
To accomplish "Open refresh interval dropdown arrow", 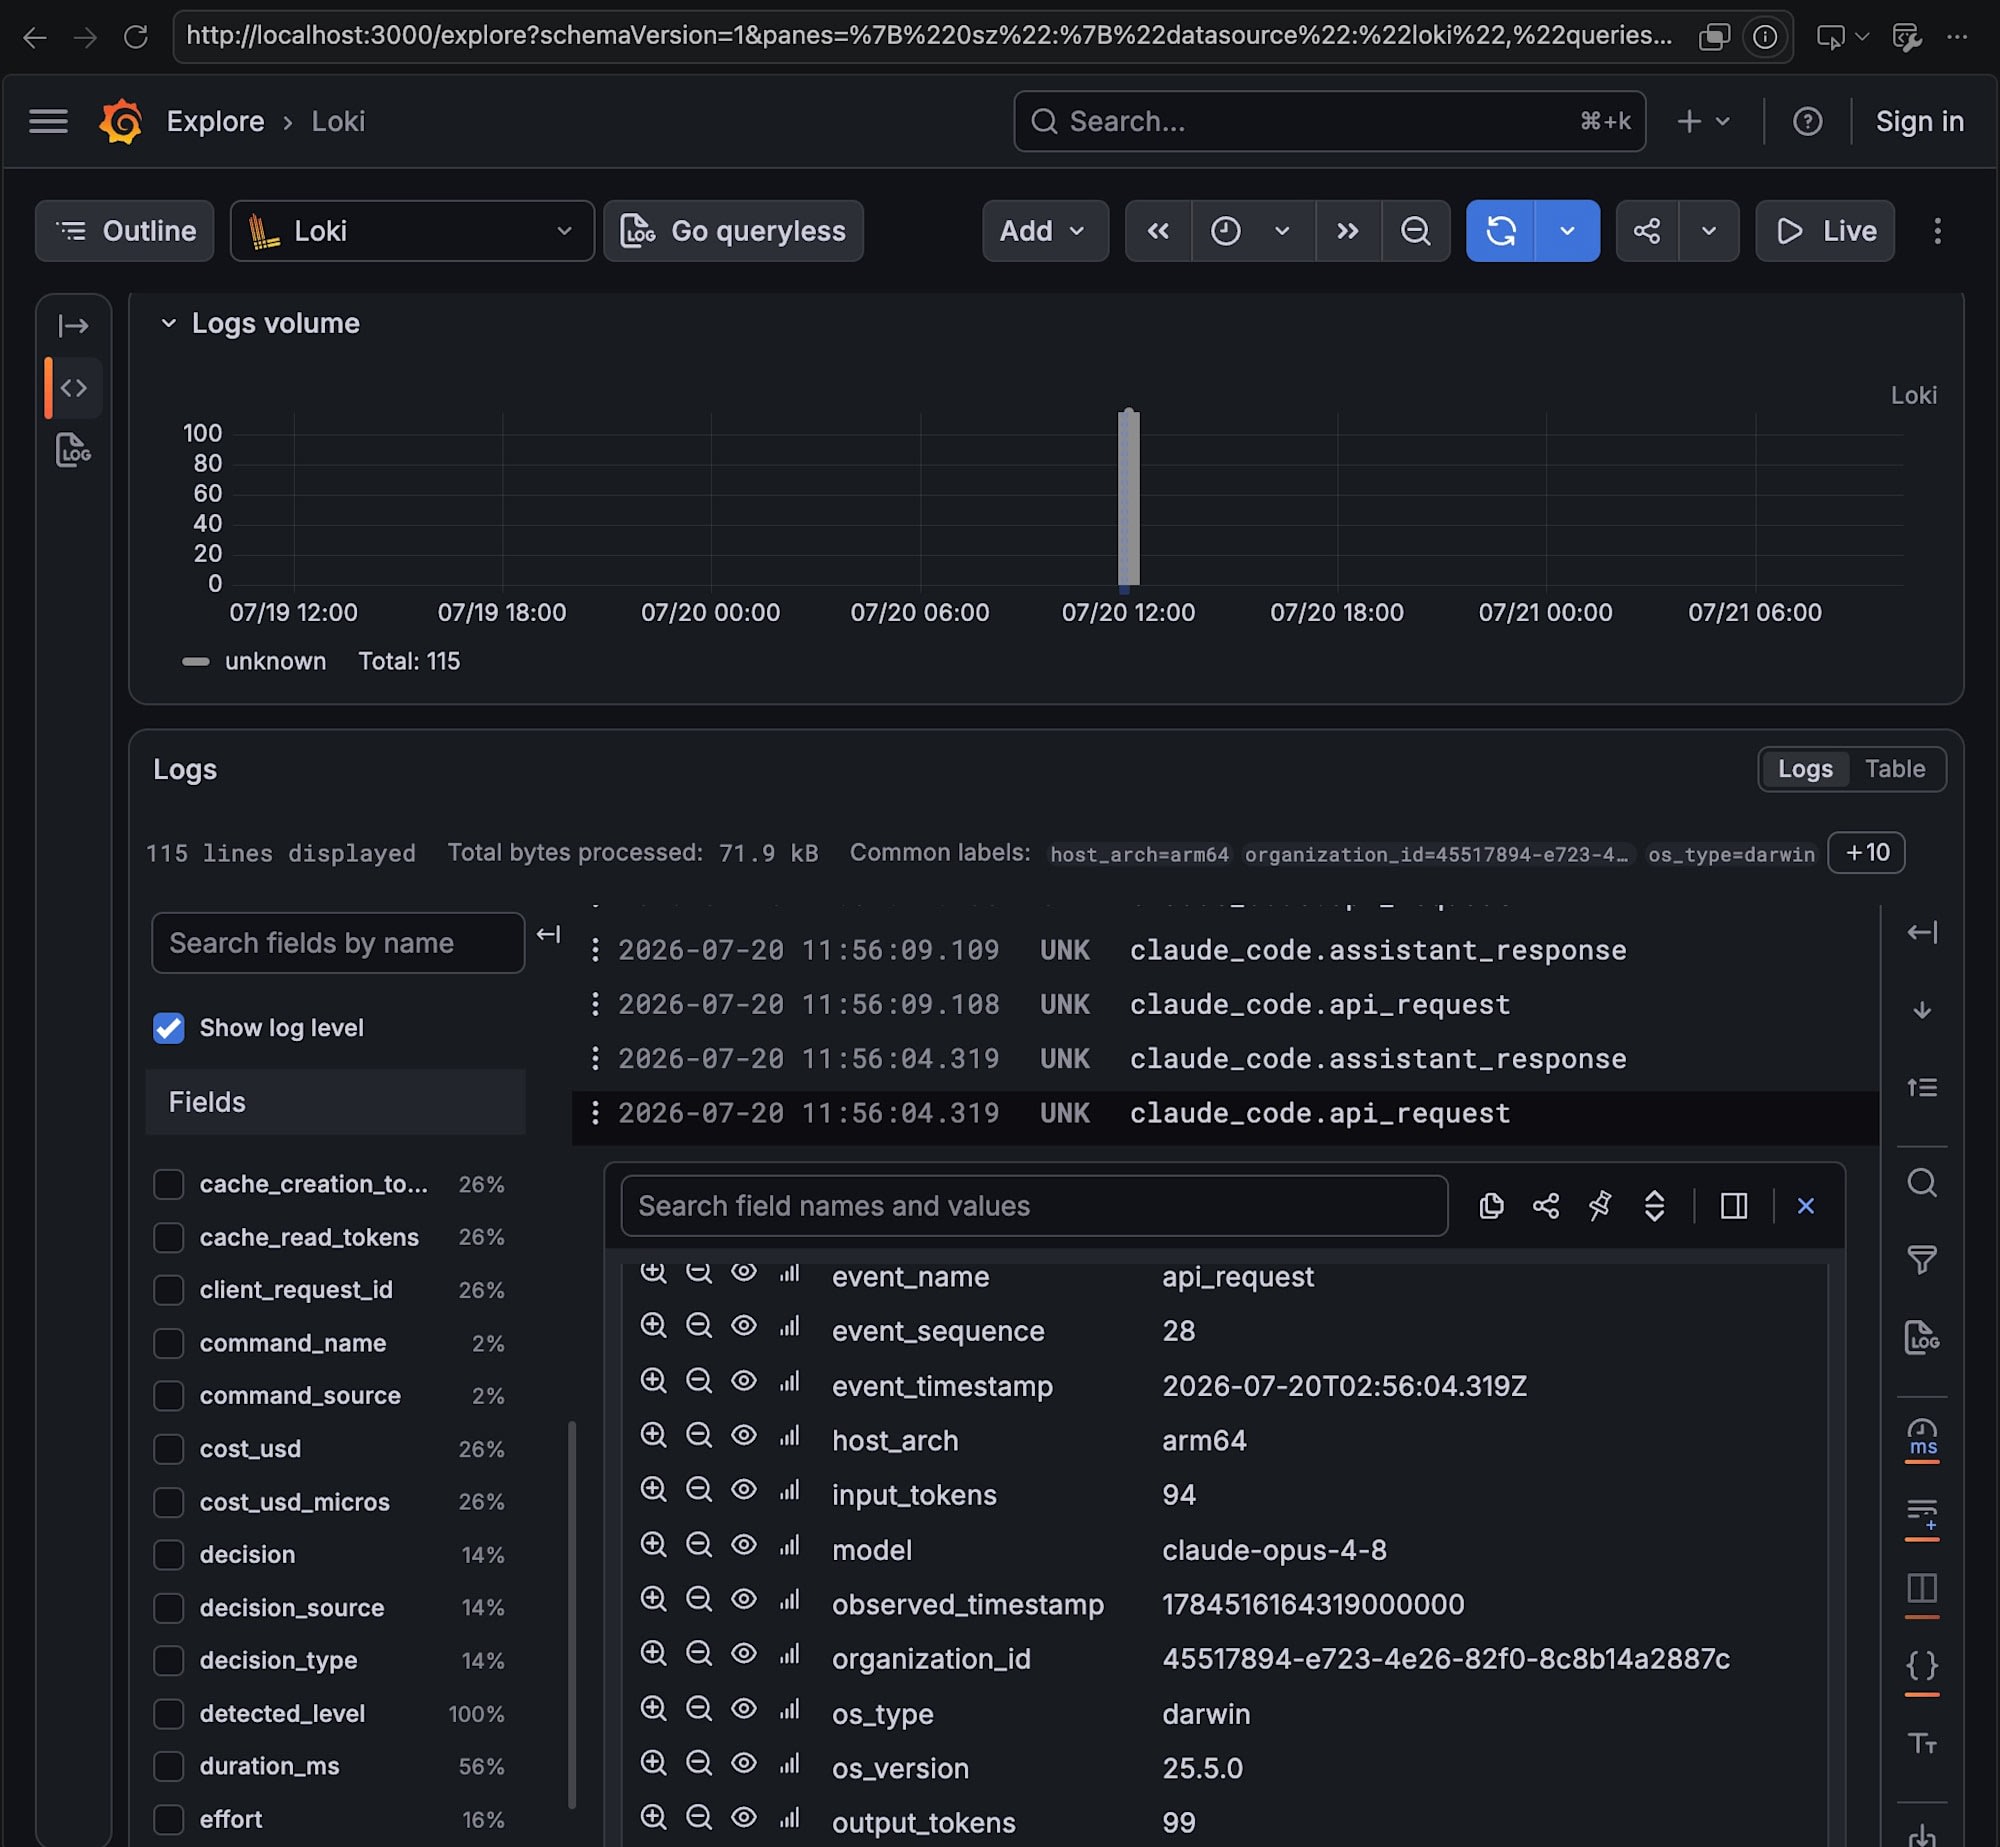I will pos(1567,231).
